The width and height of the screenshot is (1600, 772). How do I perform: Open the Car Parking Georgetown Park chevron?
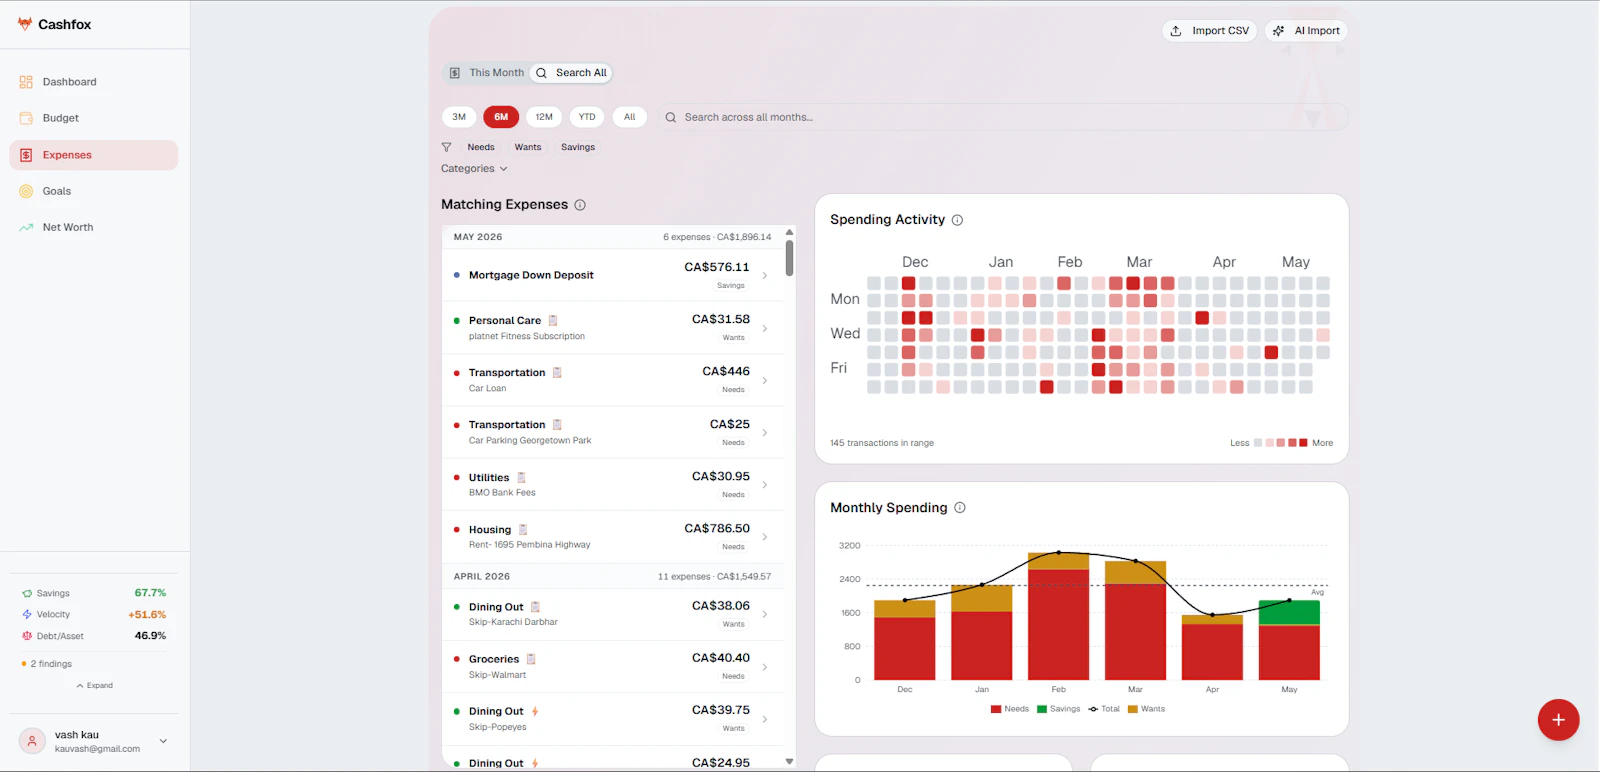click(x=765, y=433)
